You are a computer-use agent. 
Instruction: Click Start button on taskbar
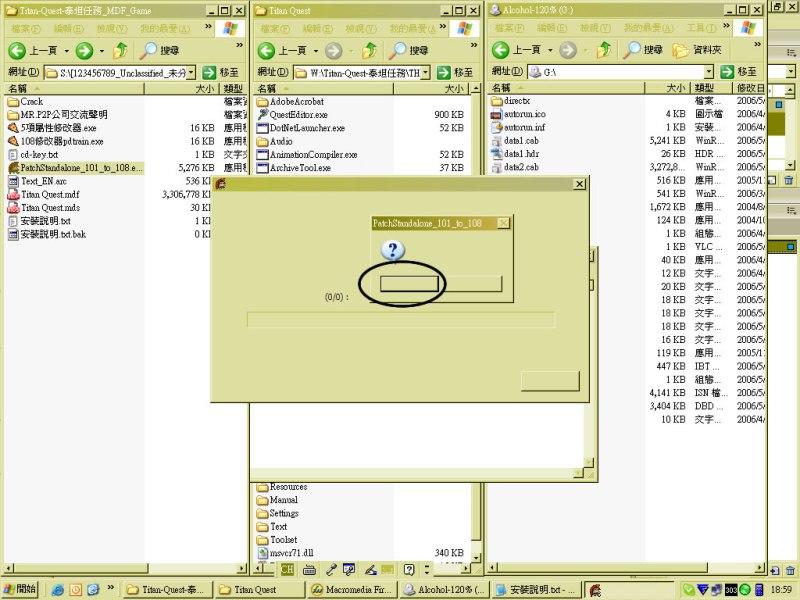pos(20,589)
